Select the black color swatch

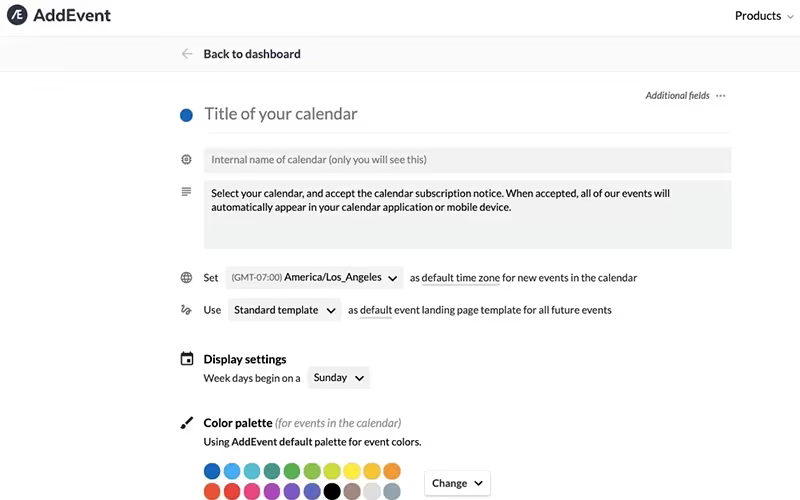point(332,491)
